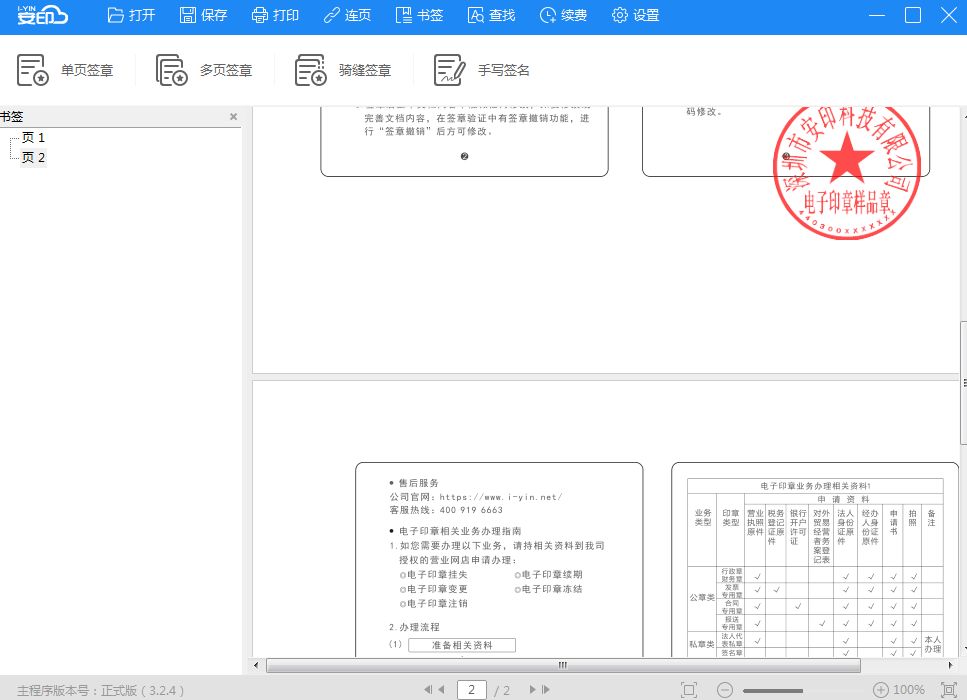The width and height of the screenshot is (967, 700).
Task: Choose the 手写签名 handwritten signature tool
Action: point(478,69)
